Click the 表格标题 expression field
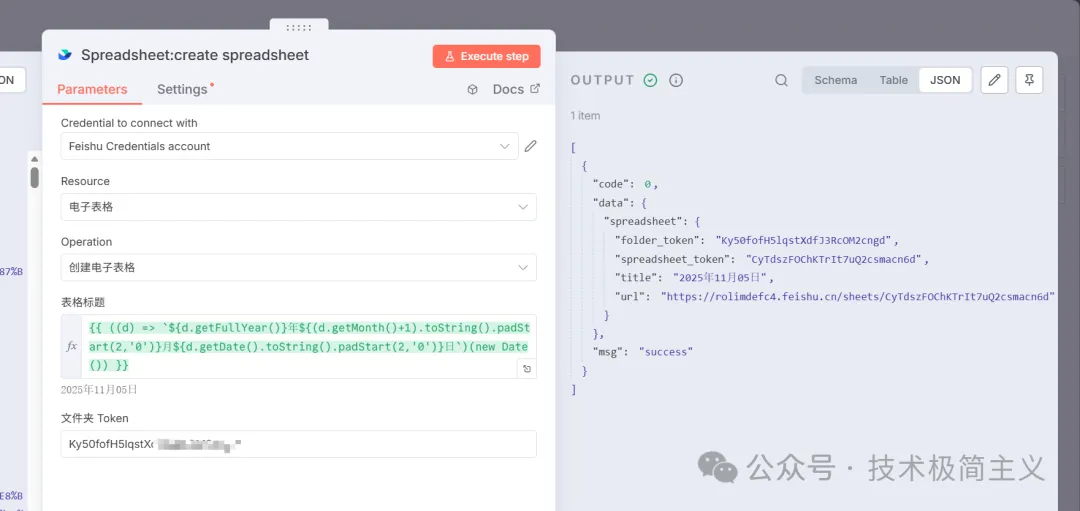Screen dimensions: 1080x511 click(x=309, y=346)
